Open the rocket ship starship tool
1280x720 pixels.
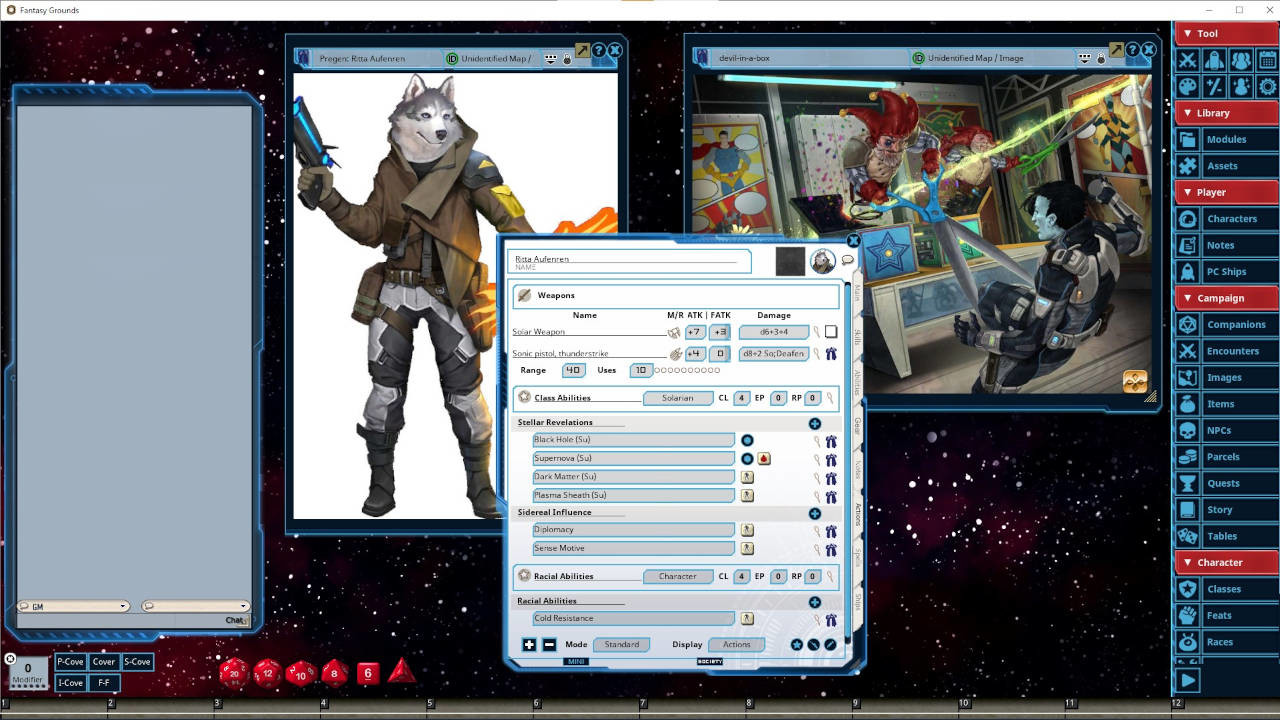(x=1213, y=59)
